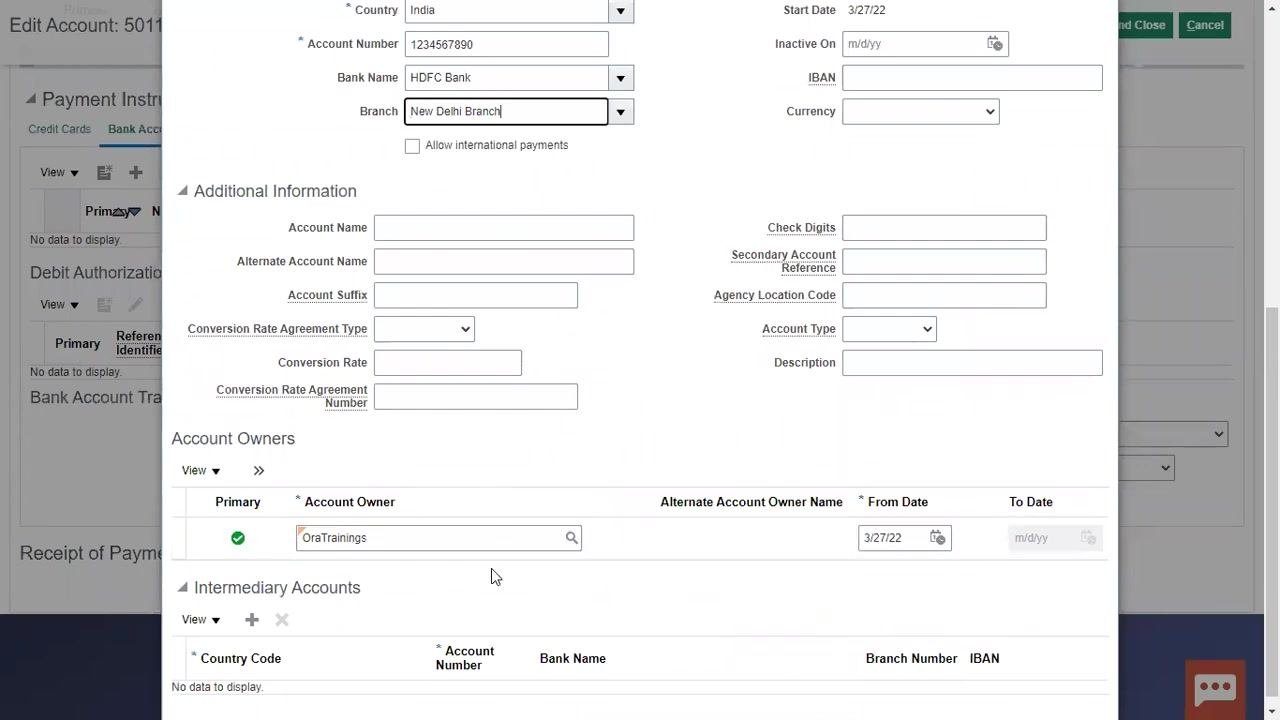Open the Branch dropdown arrow

coord(620,112)
